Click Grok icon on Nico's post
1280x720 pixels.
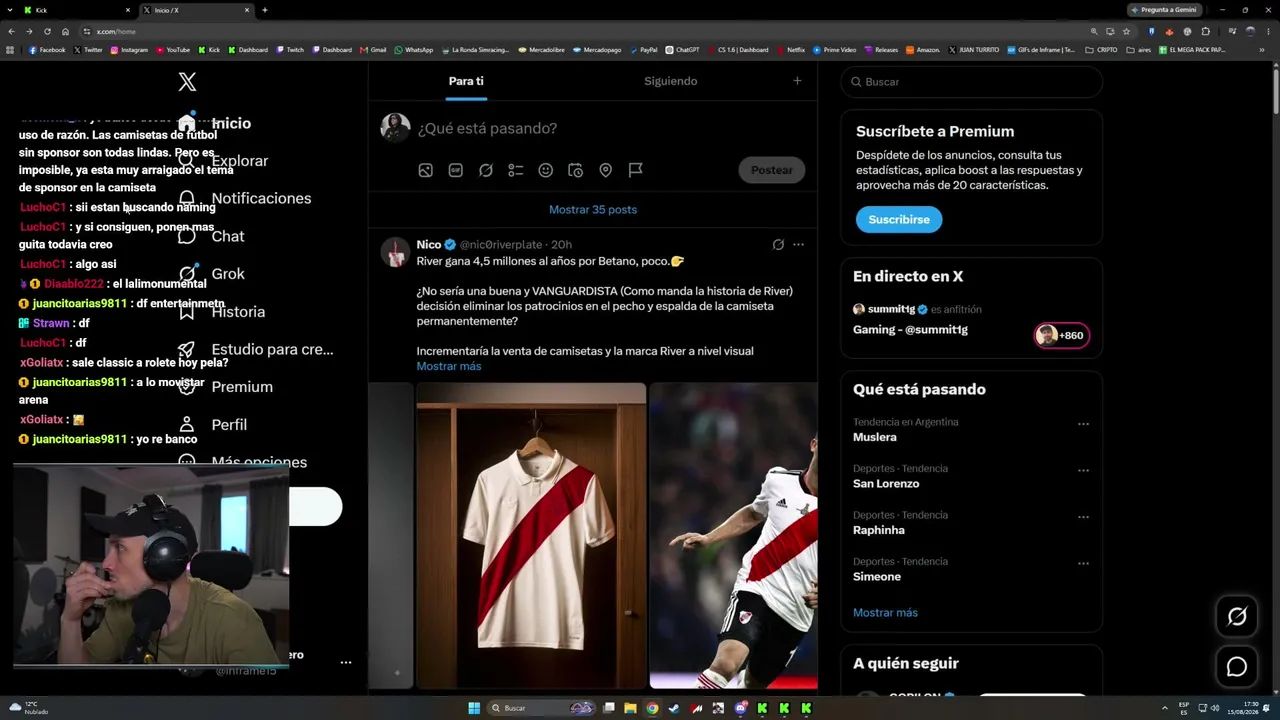coord(778,244)
